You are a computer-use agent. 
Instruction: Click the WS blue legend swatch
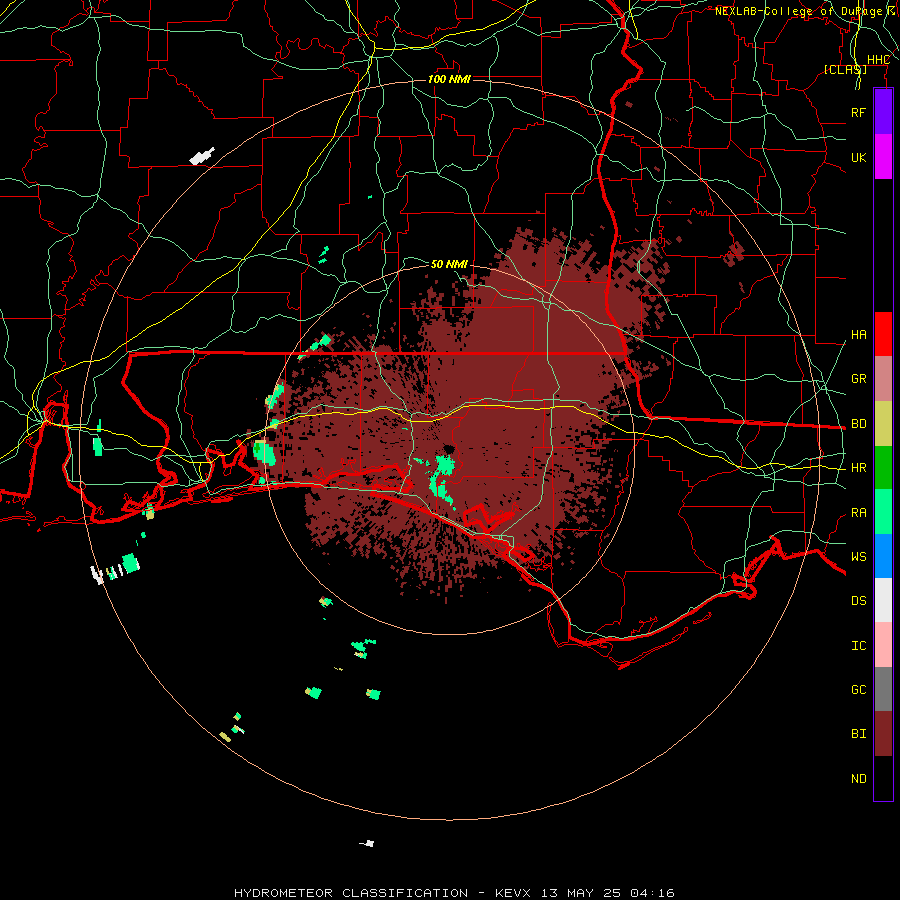click(883, 556)
